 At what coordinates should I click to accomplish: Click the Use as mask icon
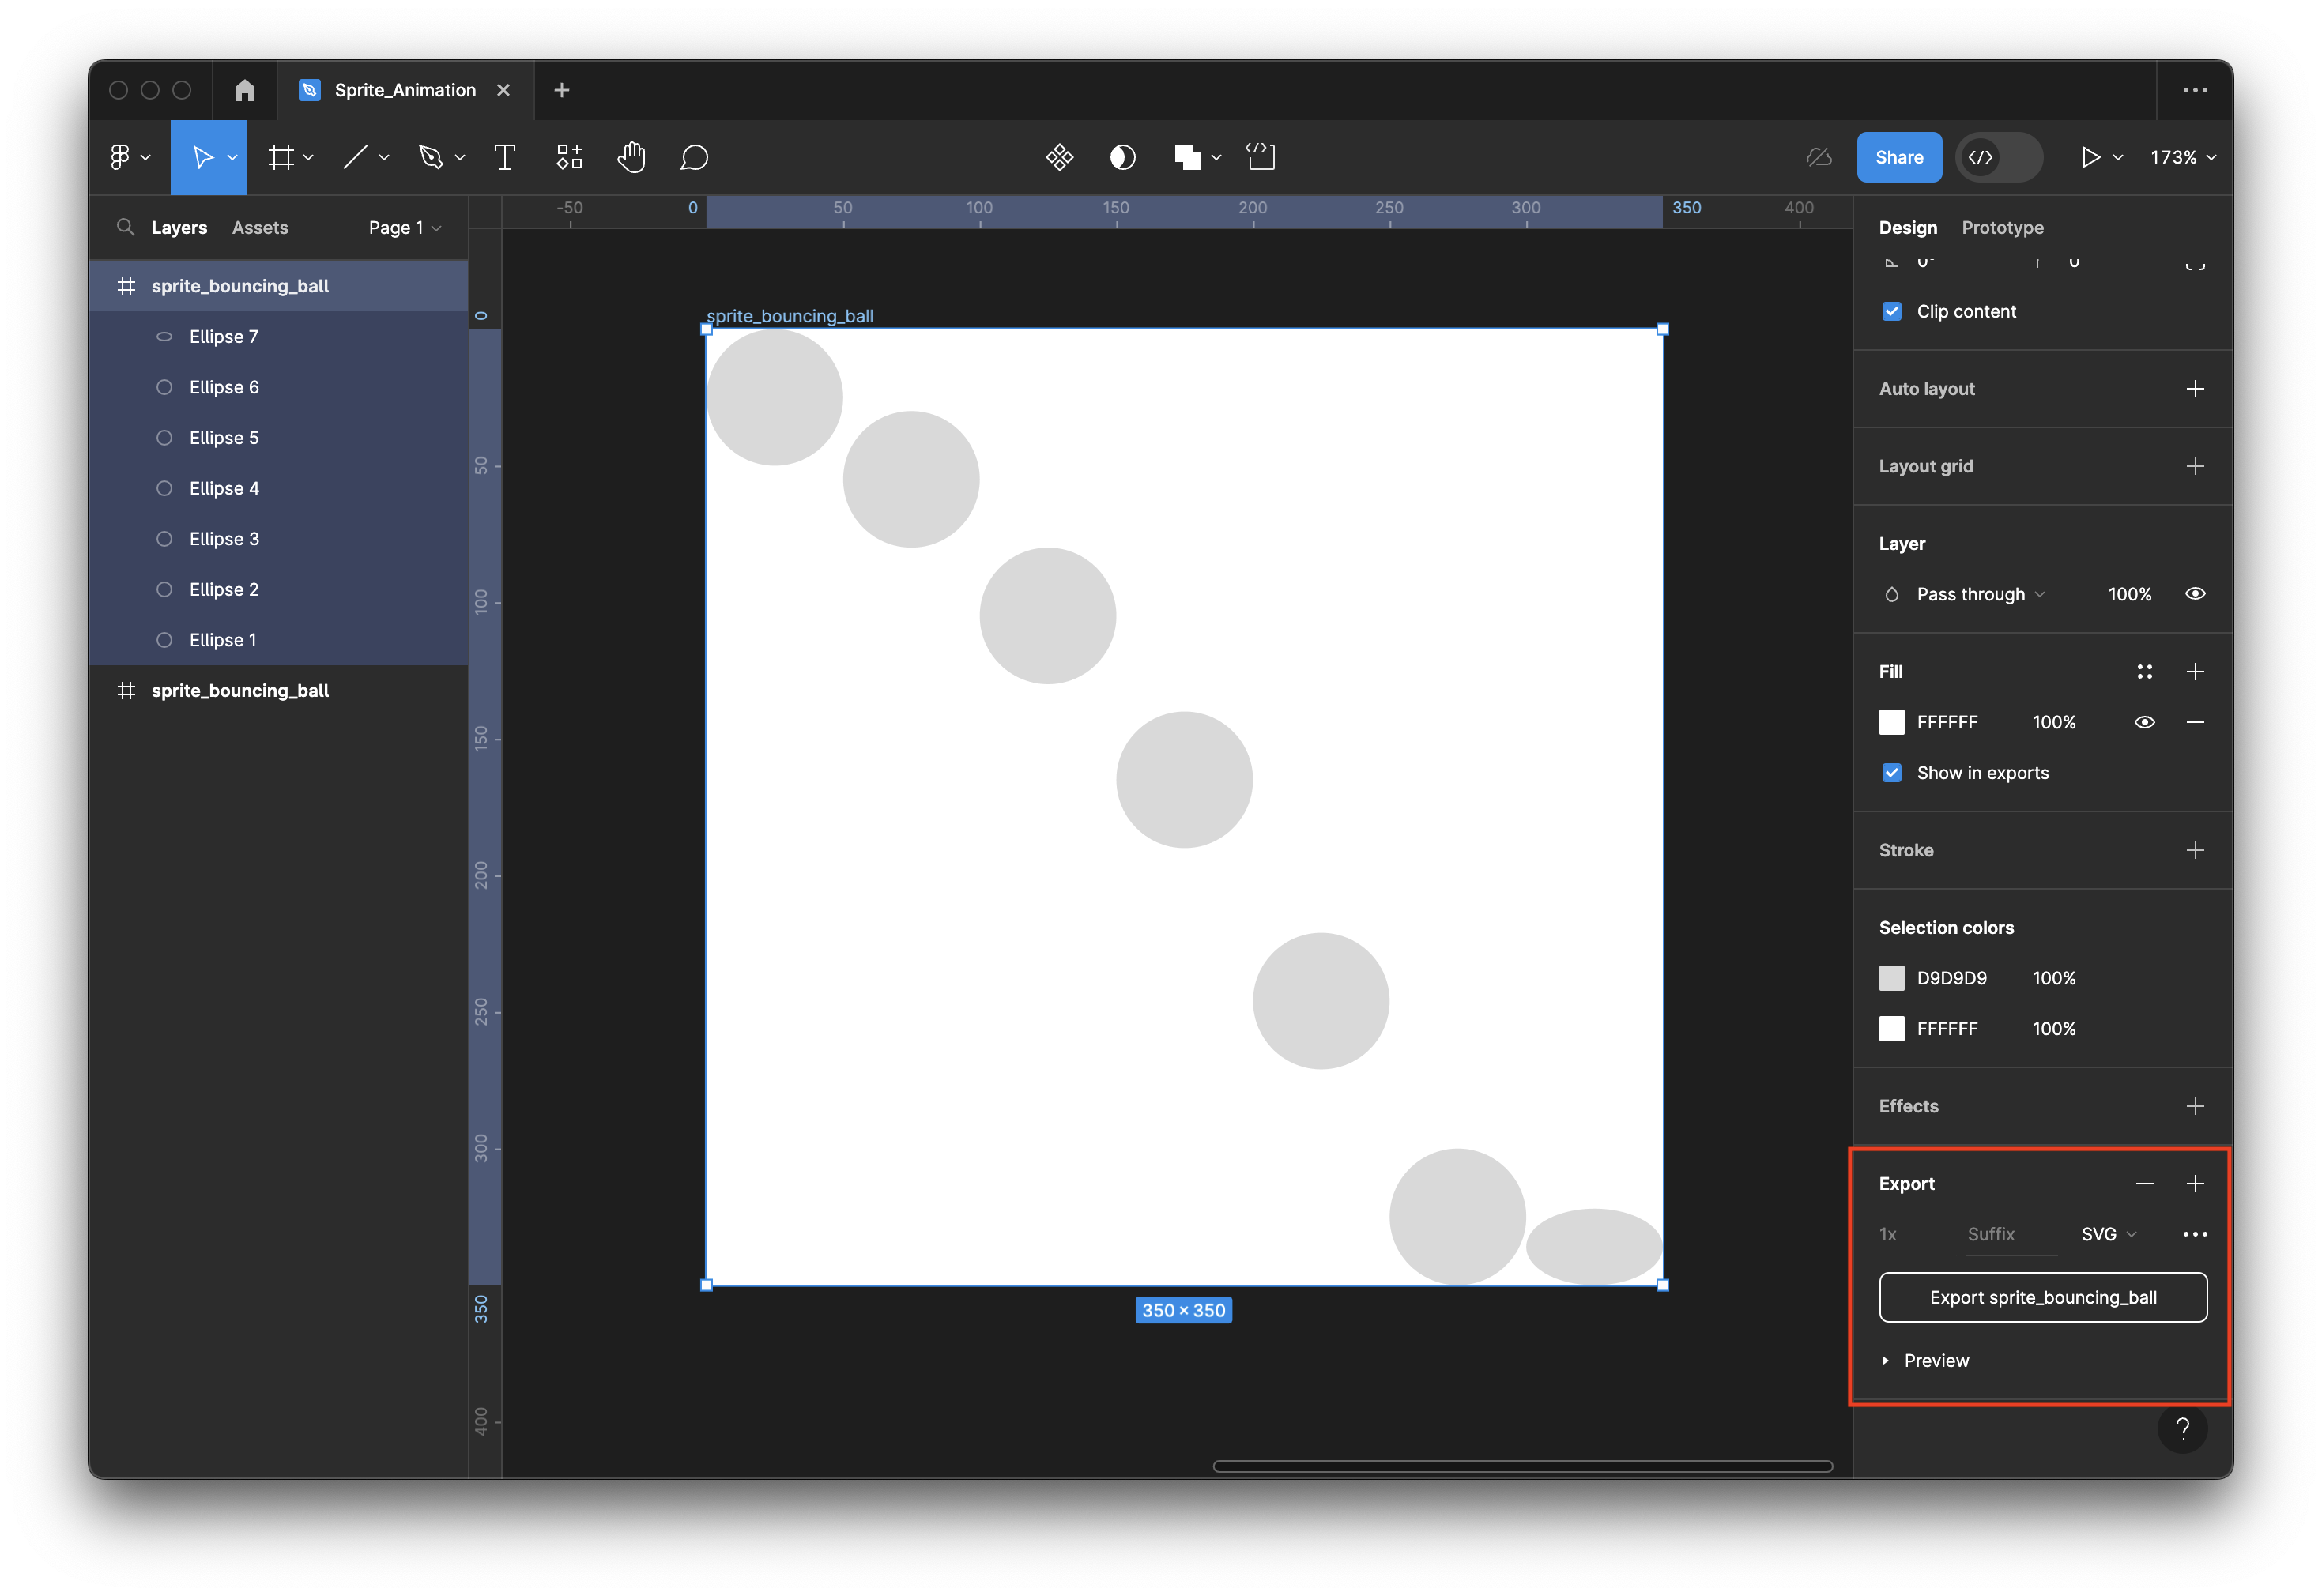pyautogui.click(x=1123, y=157)
